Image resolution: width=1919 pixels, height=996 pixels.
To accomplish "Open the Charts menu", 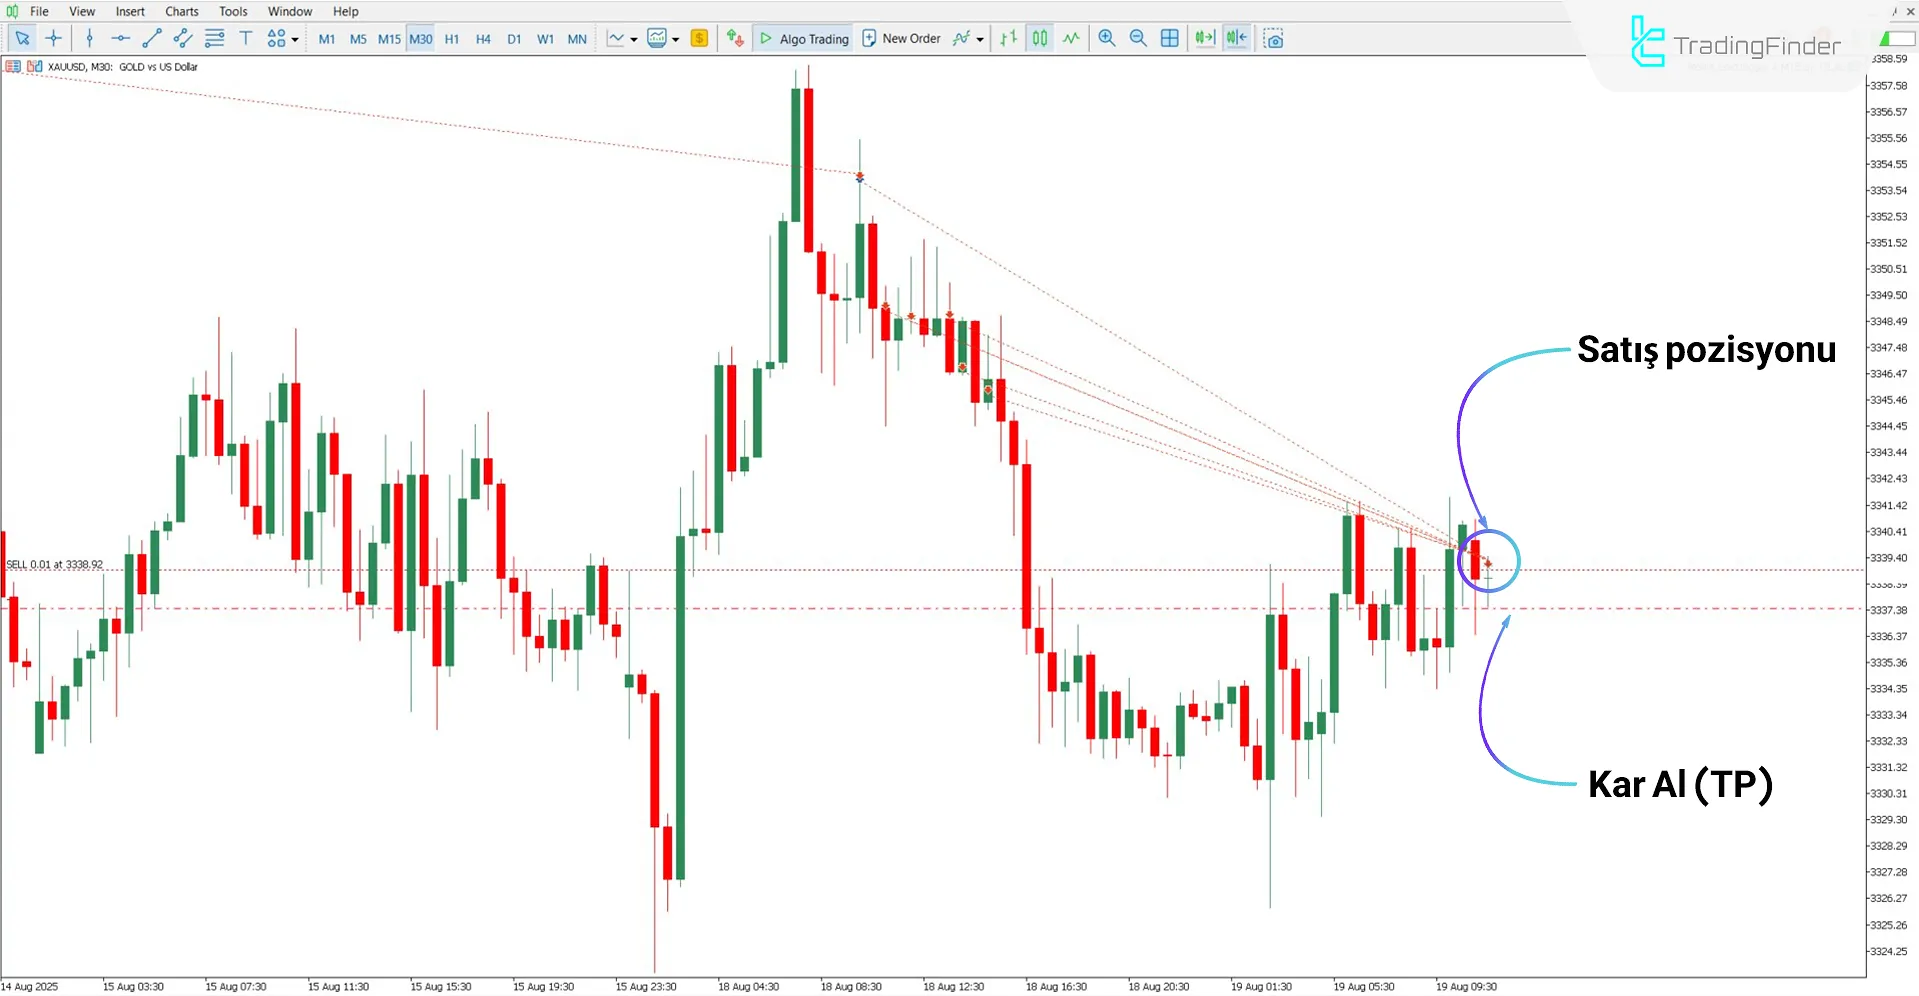I will point(181,11).
